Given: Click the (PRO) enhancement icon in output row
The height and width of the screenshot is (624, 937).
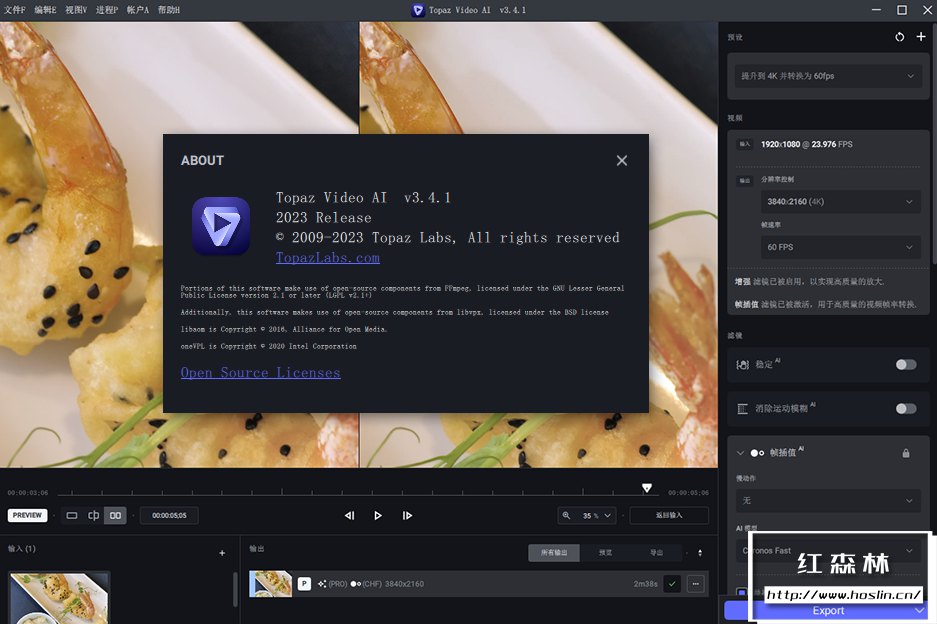Looking at the screenshot, I should point(322,584).
